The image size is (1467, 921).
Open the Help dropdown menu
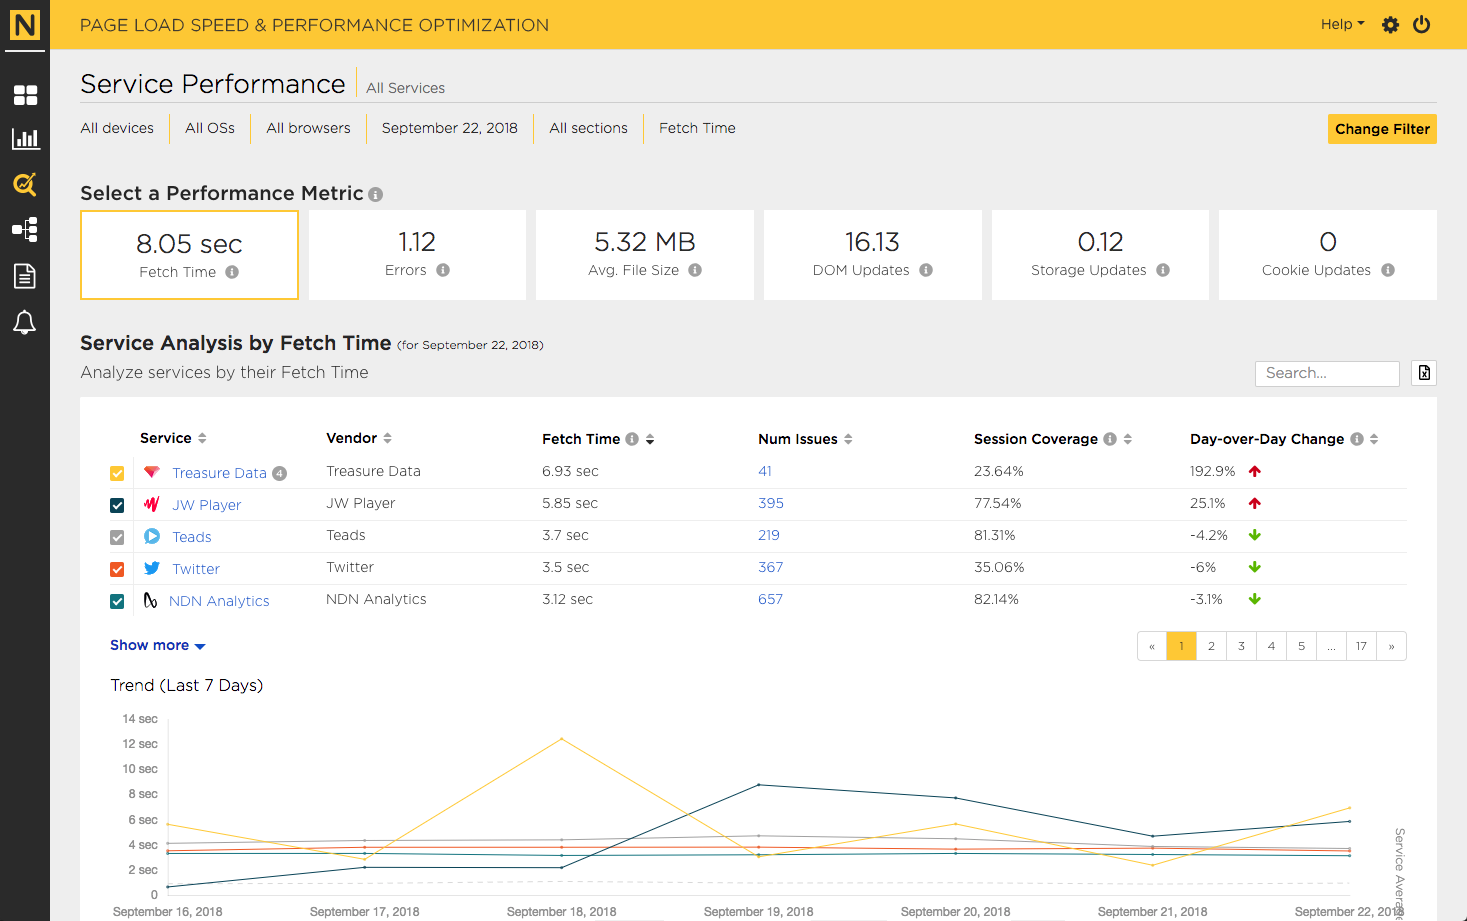point(1342,24)
